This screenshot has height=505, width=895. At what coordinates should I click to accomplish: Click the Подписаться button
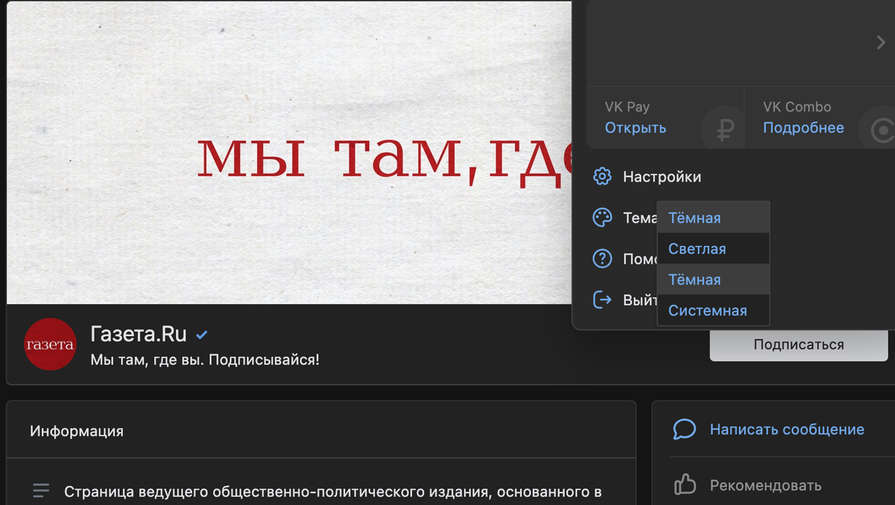[799, 344]
